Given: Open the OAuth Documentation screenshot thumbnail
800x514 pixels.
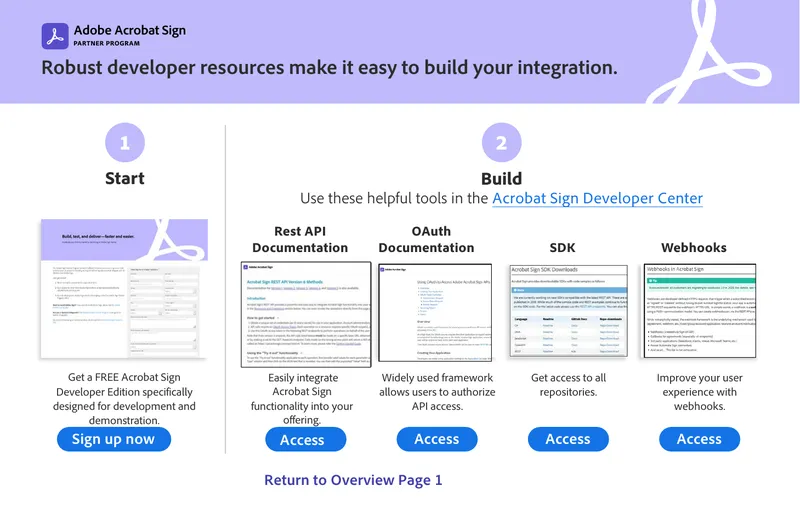Looking at the screenshot, I should click(x=435, y=312).
